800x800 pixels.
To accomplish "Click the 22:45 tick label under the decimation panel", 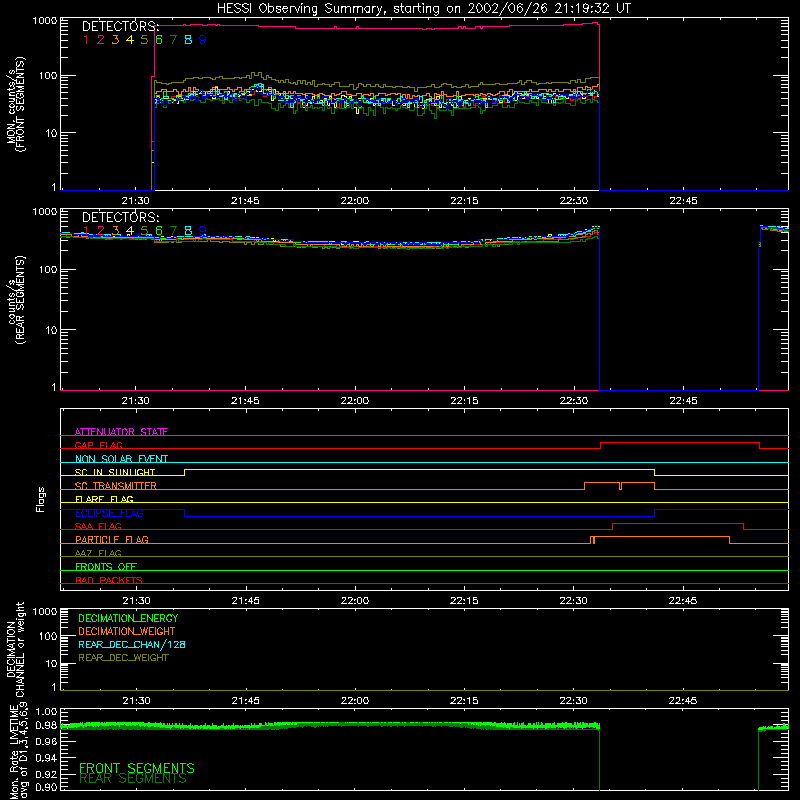I will 683,701.
